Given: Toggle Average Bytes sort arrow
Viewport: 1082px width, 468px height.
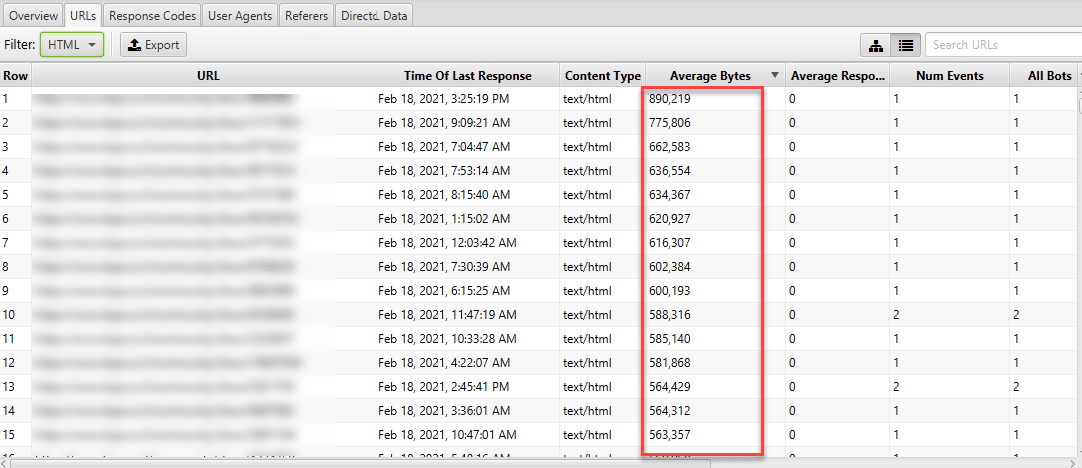Looking at the screenshot, I should point(775,76).
